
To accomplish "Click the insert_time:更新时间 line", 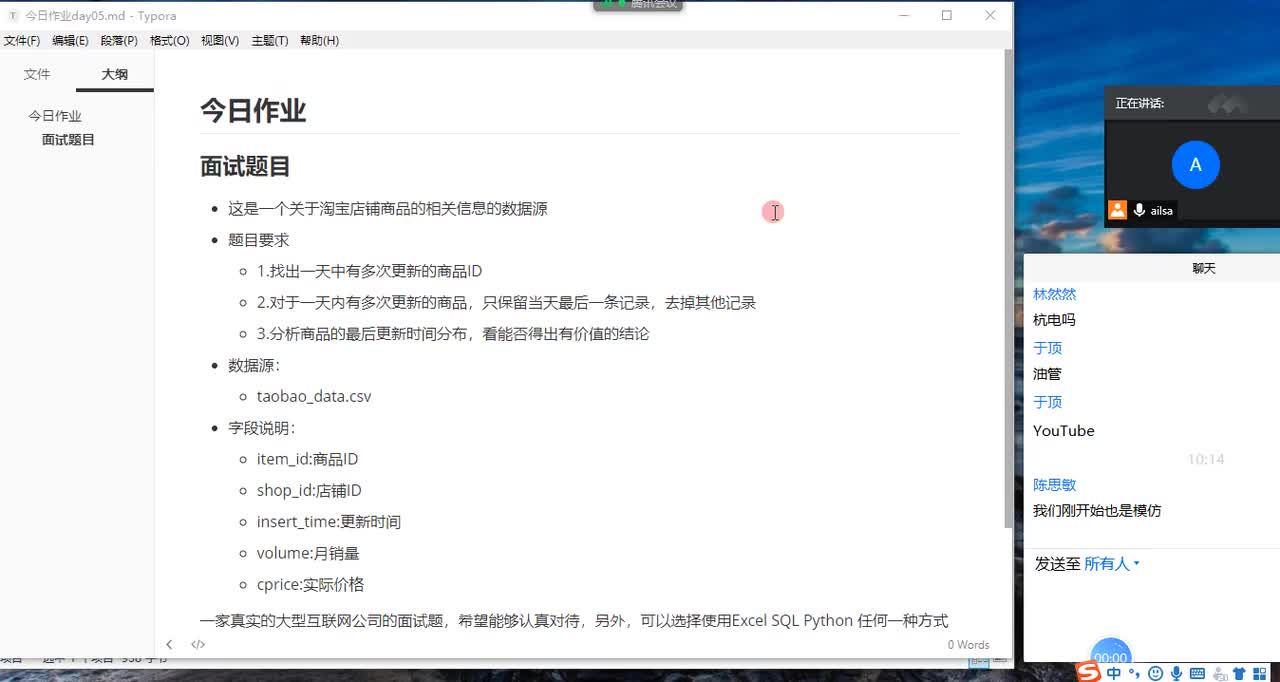I will click(328, 522).
